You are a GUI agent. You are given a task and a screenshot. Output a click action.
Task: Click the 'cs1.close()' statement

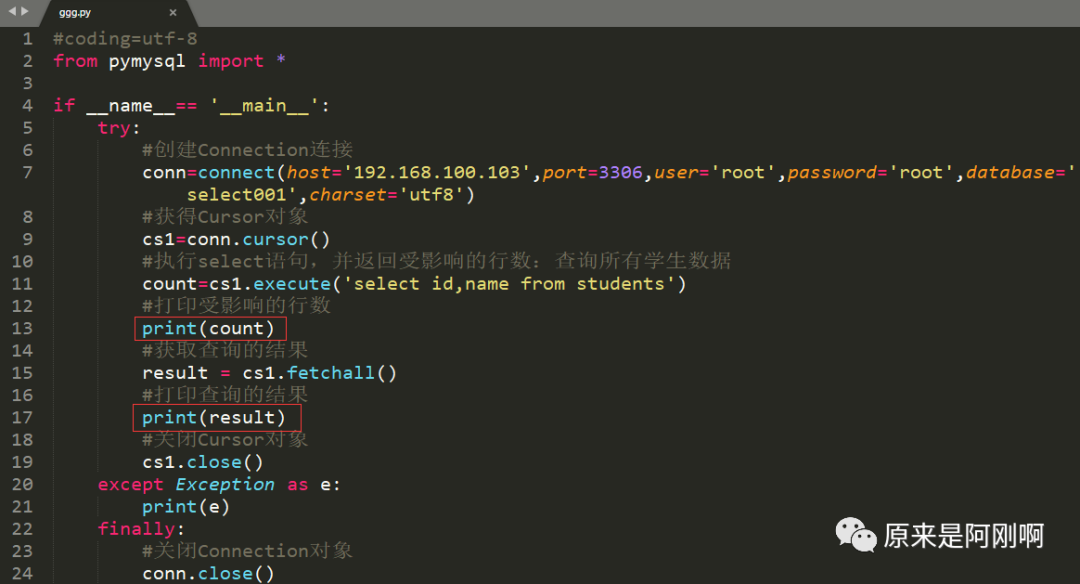202,462
